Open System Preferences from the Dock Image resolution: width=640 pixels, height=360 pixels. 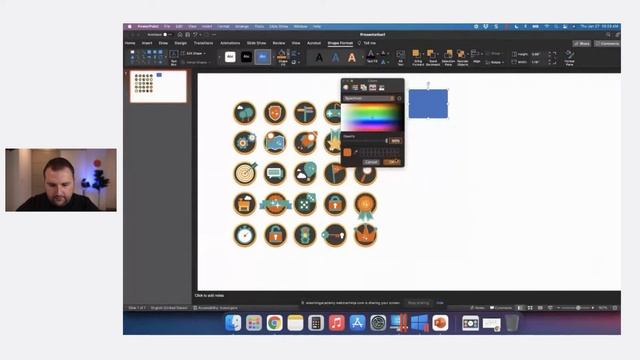pos(378,323)
